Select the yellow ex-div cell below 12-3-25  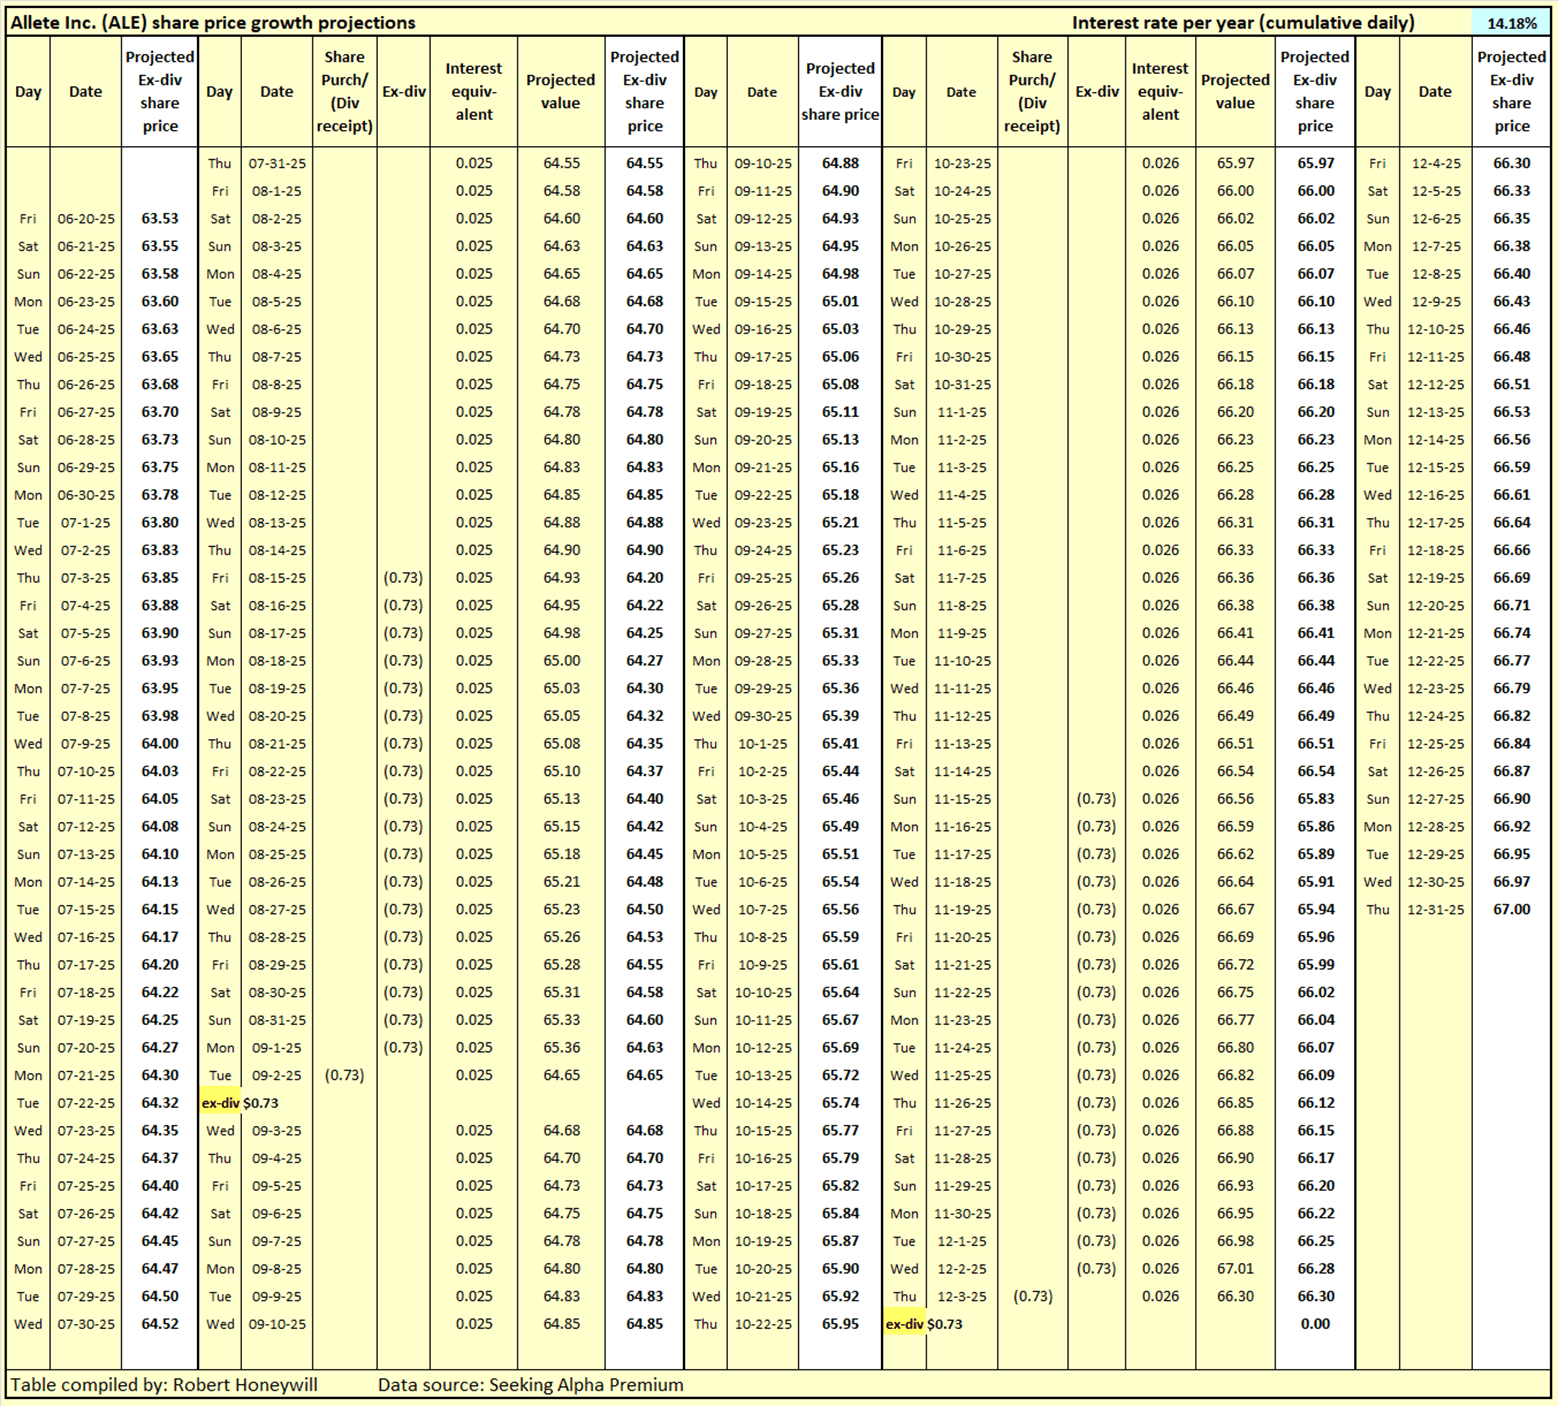(x=904, y=1324)
